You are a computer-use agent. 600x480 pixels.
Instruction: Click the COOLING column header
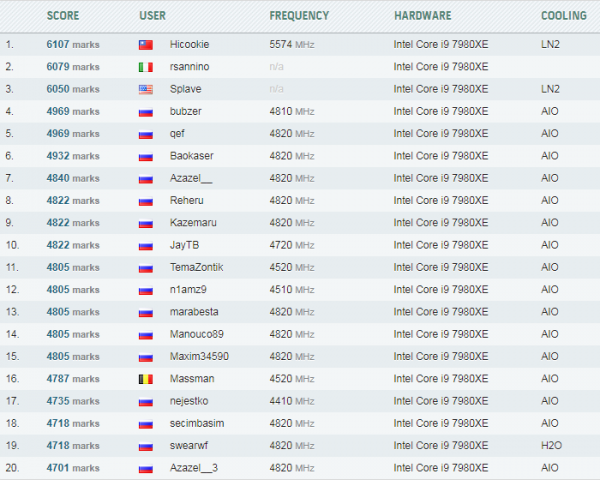pyautogui.click(x=564, y=16)
